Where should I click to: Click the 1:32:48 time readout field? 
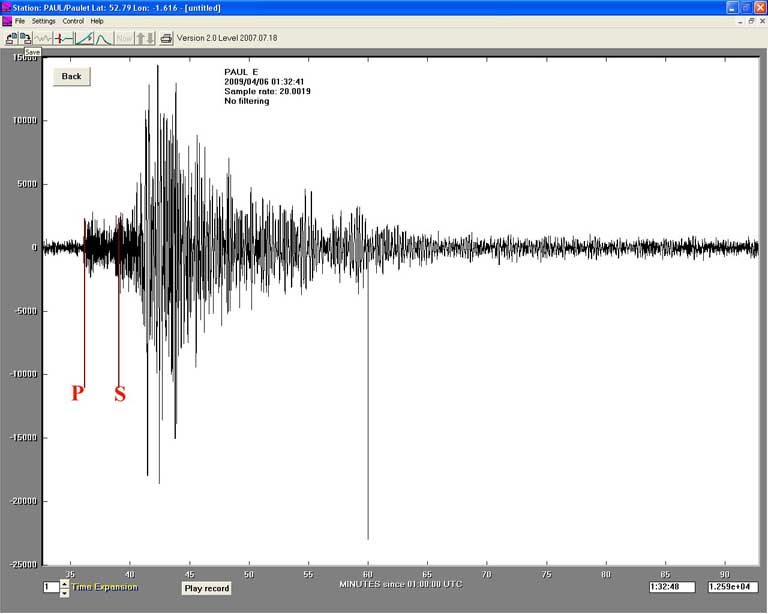click(x=672, y=587)
